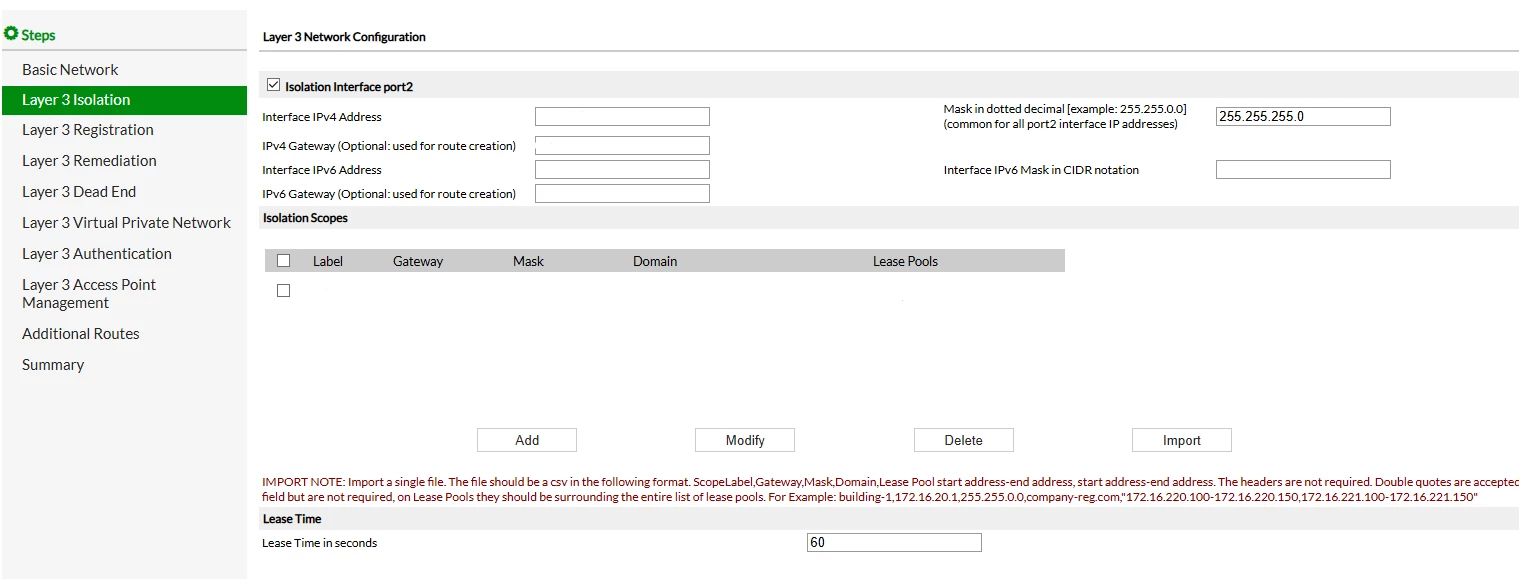This screenshot has width=1519, height=579.
Task: Go to Layer 3 Registration step
Action: click(x=88, y=130)
